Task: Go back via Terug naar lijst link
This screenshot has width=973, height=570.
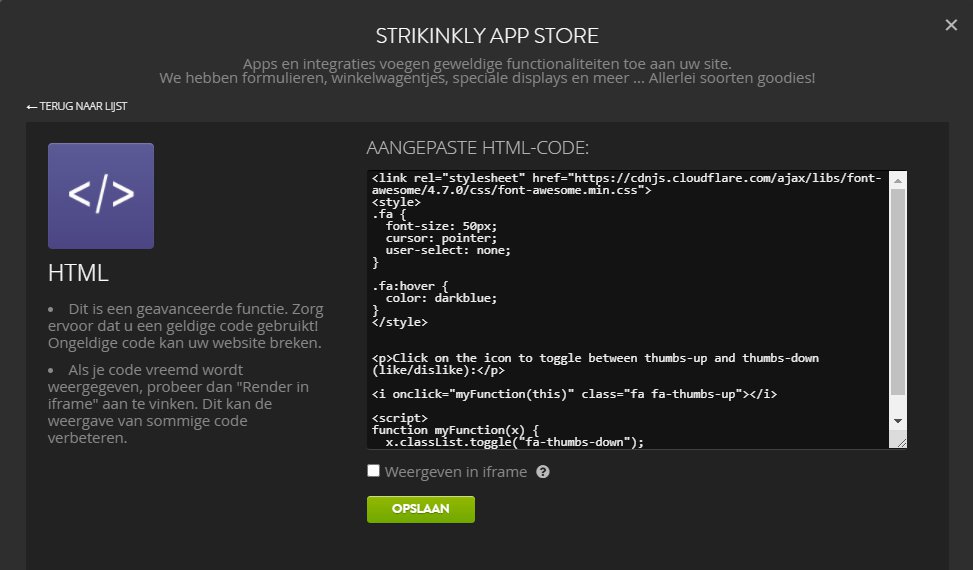Action: coord(77,106)
